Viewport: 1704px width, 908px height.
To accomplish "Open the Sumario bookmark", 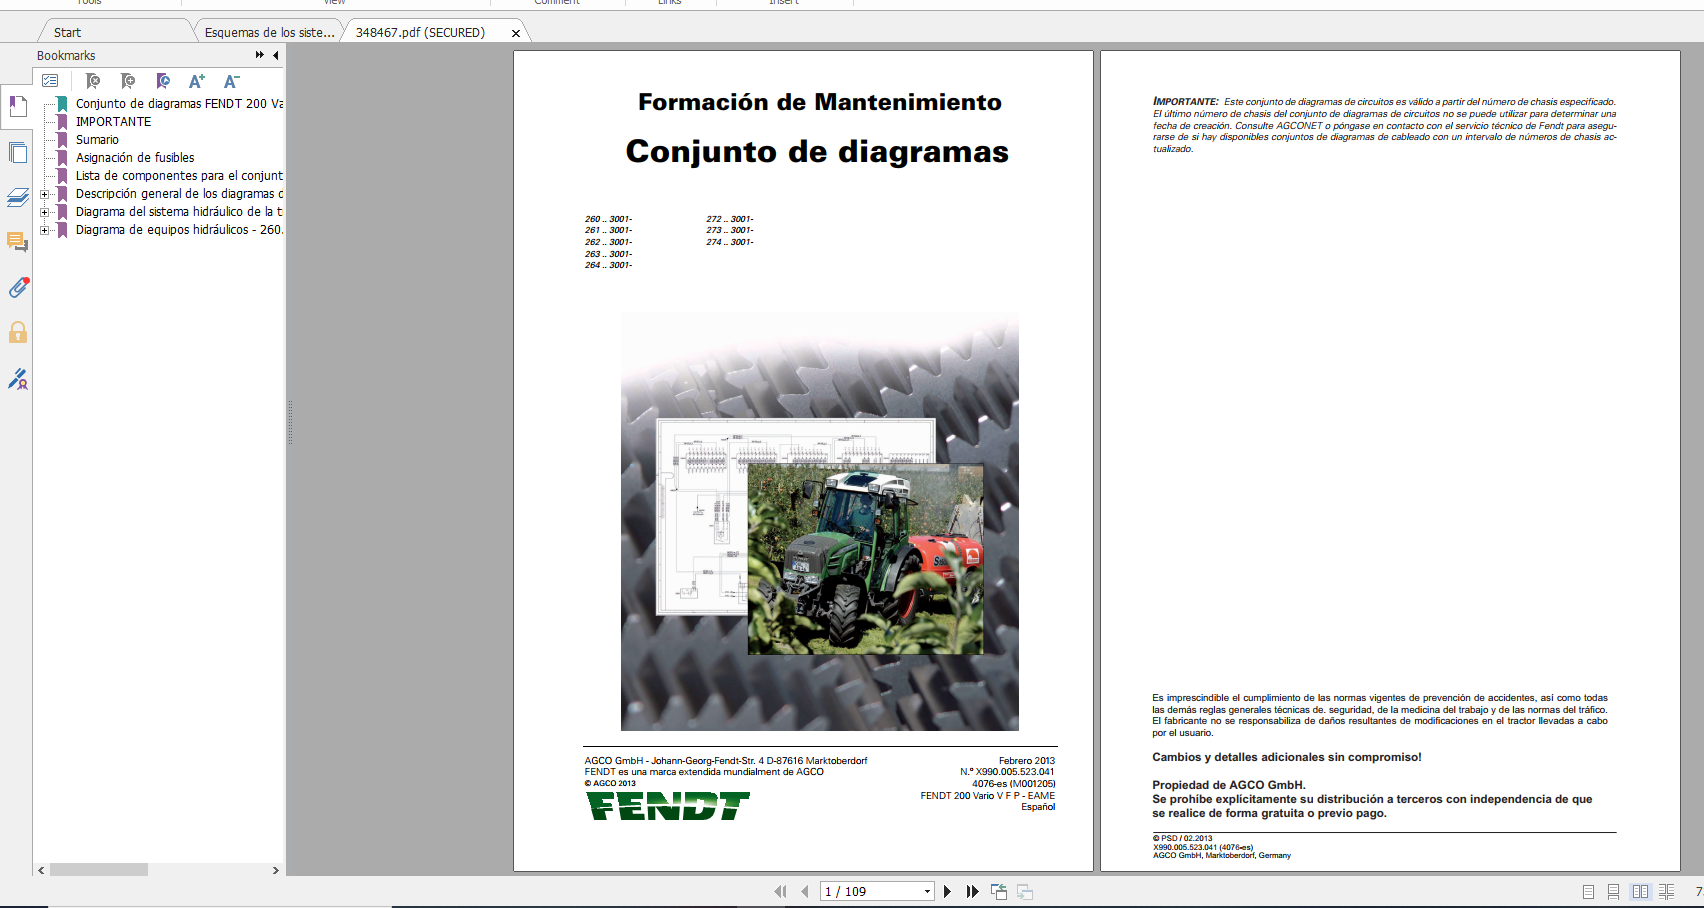I will point(97,140).
